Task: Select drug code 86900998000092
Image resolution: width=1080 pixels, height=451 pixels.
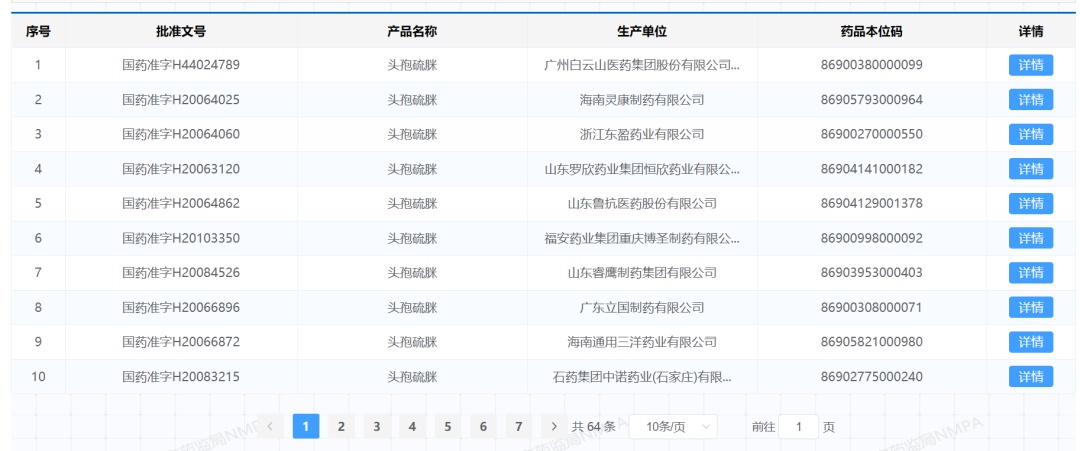Action: (871, 238)
